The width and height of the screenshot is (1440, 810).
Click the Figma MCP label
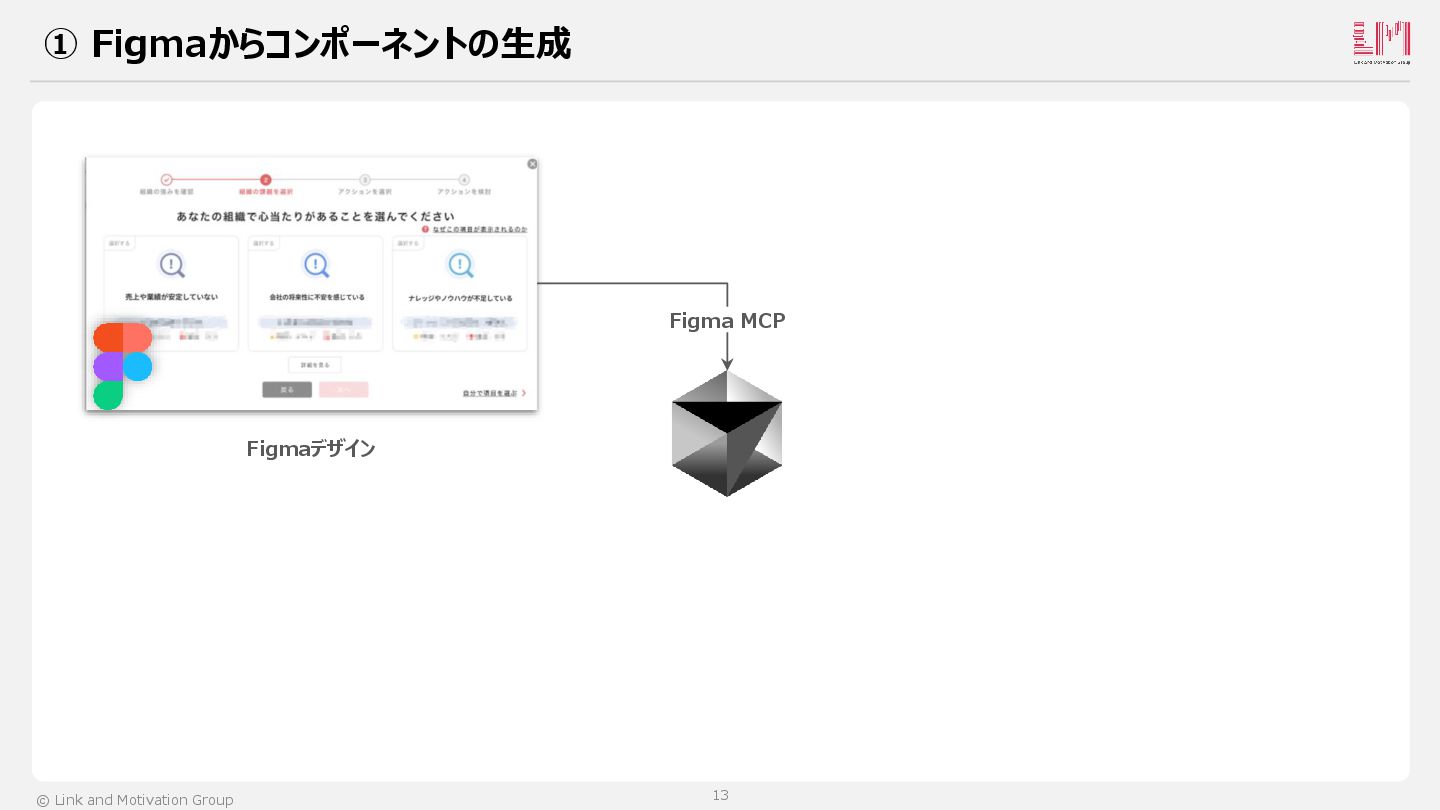pos(727,321)
